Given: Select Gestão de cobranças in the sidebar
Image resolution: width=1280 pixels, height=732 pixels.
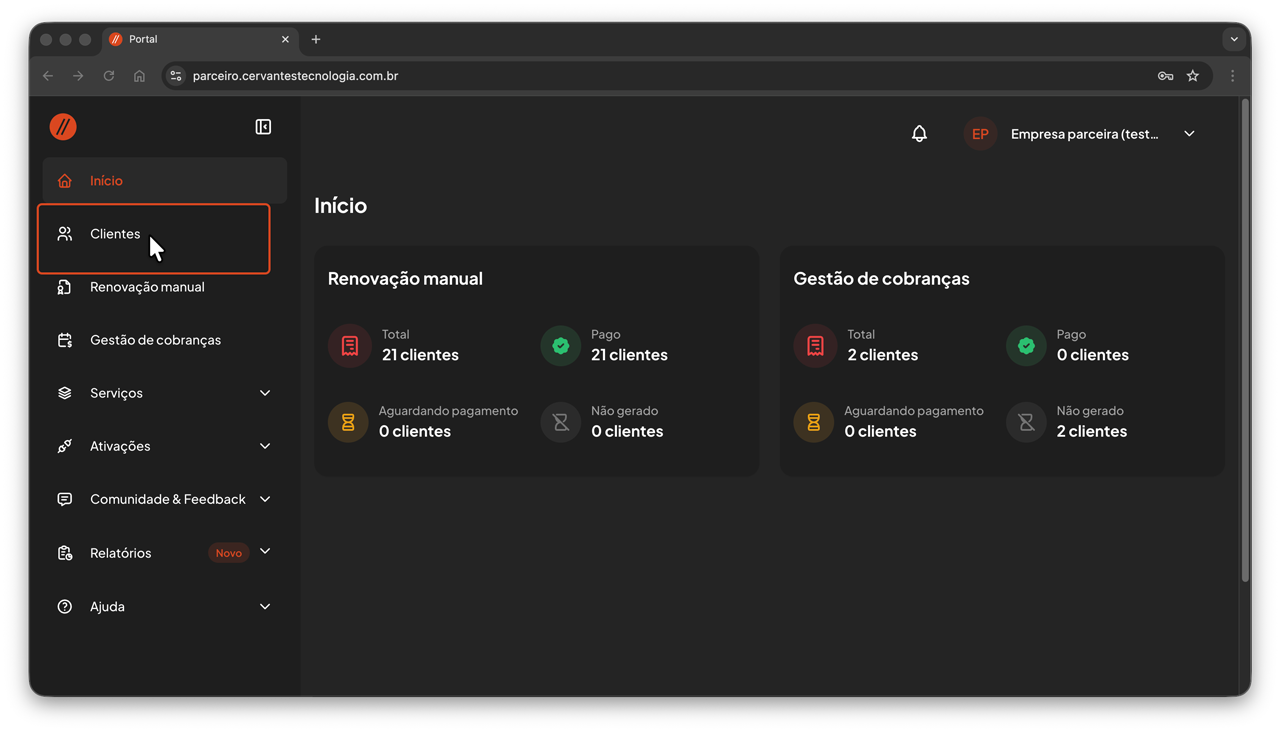Looking at the screenshot, I should [x=155, y=340].
